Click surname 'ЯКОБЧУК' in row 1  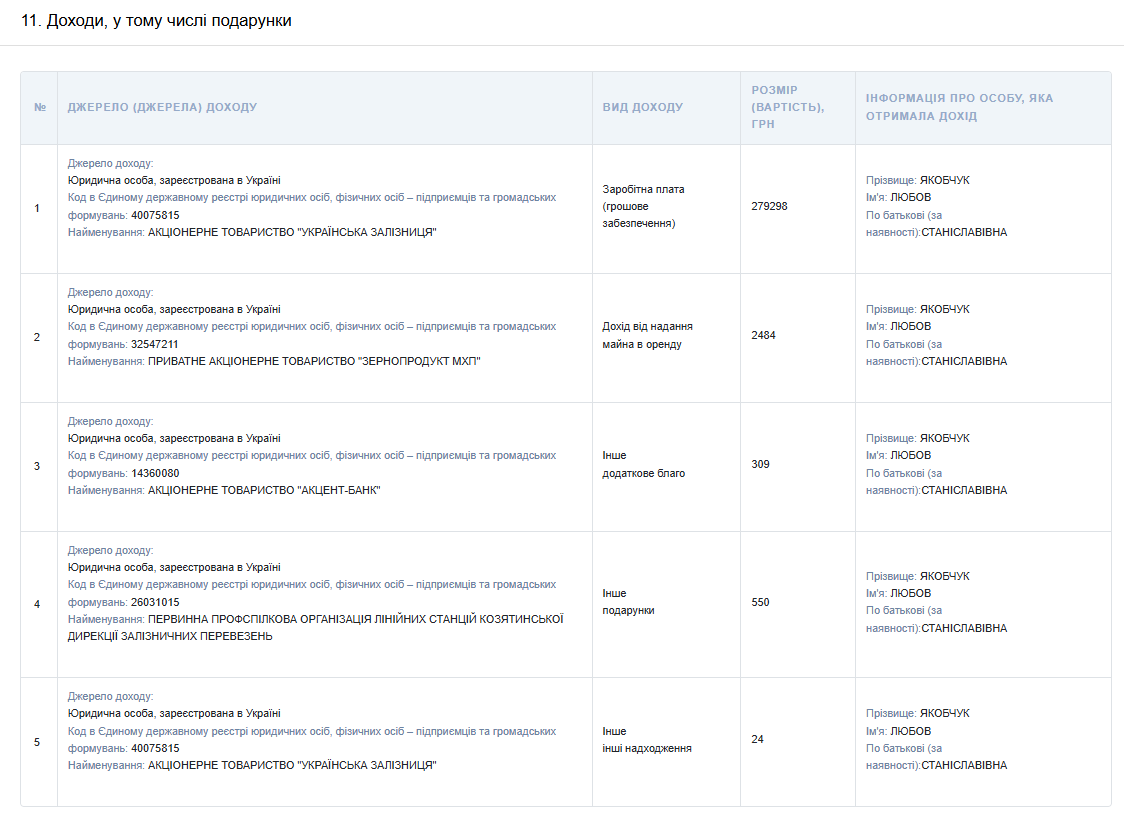point(944,181)
